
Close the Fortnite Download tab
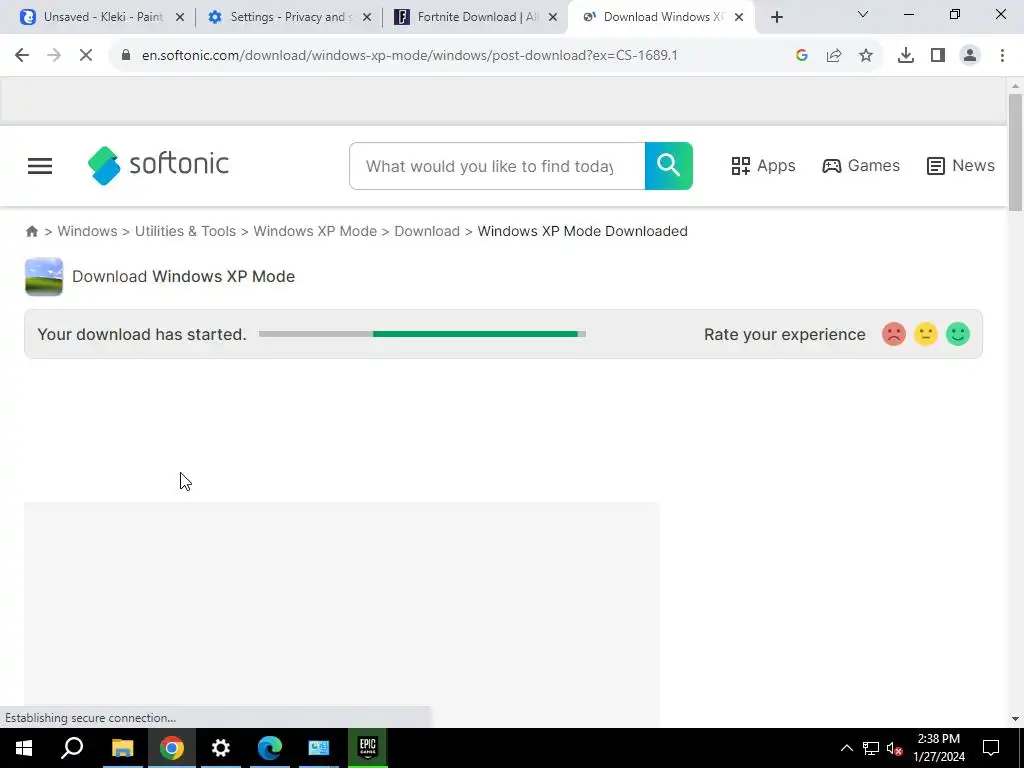[x=553, y=18]
